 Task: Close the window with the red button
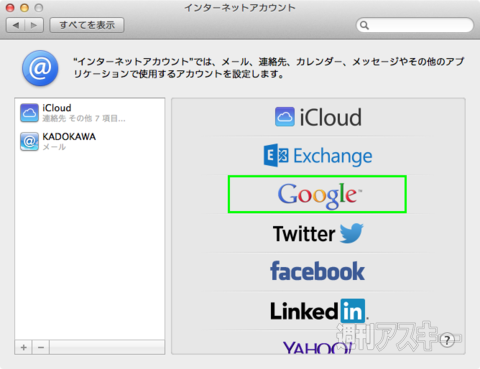point(10,7)
